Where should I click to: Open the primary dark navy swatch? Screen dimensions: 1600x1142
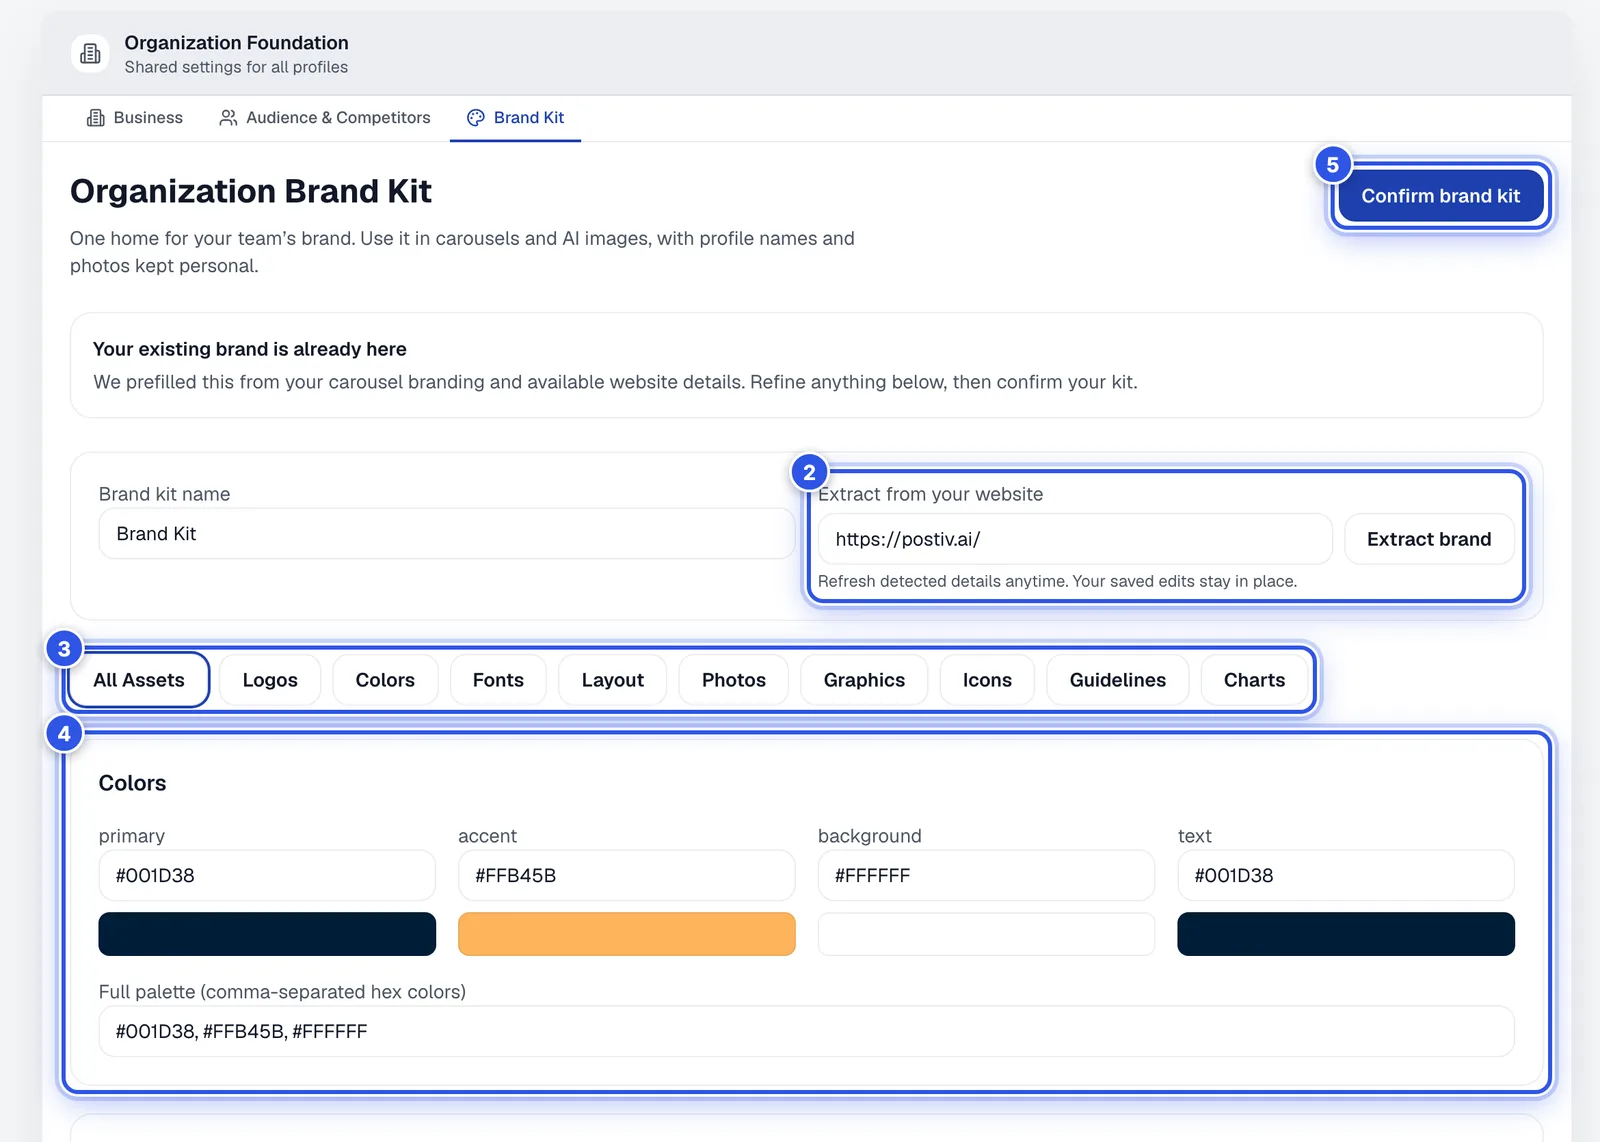(267, 934)
